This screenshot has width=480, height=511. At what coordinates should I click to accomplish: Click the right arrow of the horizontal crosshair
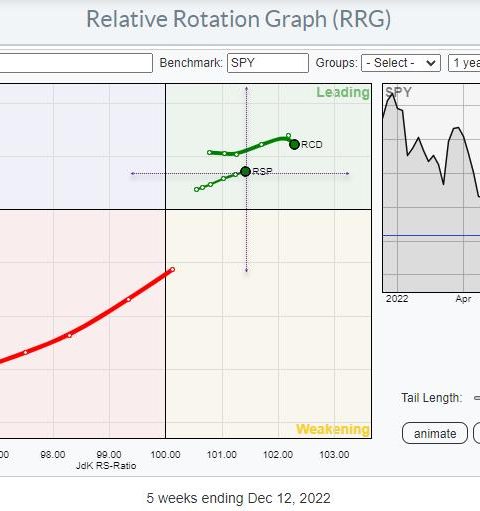tap(347, 173)
